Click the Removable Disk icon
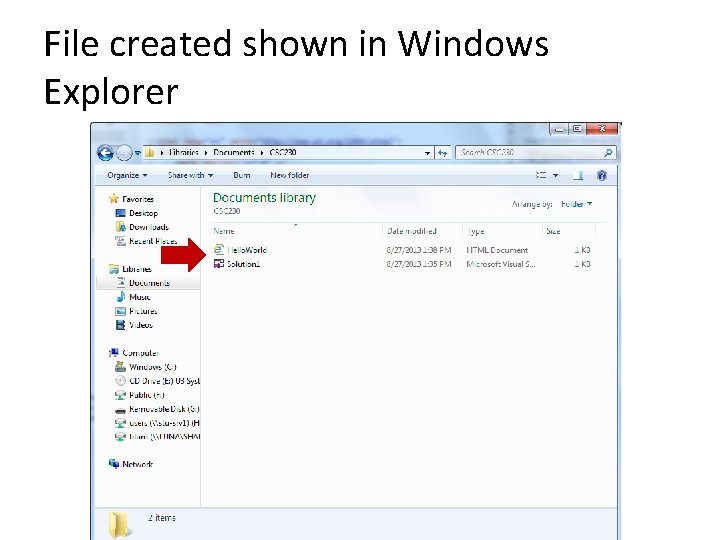Image resolution: width=720 pixels, height=540 pixels. click(120, 409)
